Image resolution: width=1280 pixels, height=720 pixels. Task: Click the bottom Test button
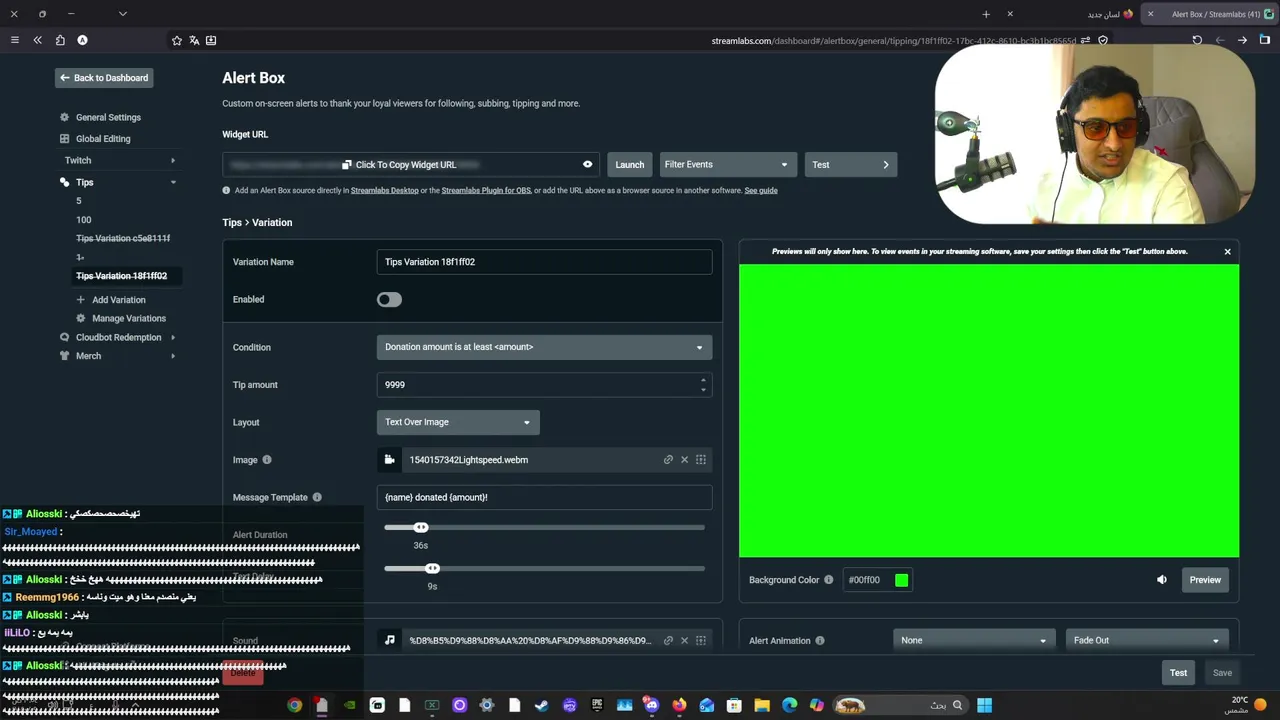tap(1179, 673)
